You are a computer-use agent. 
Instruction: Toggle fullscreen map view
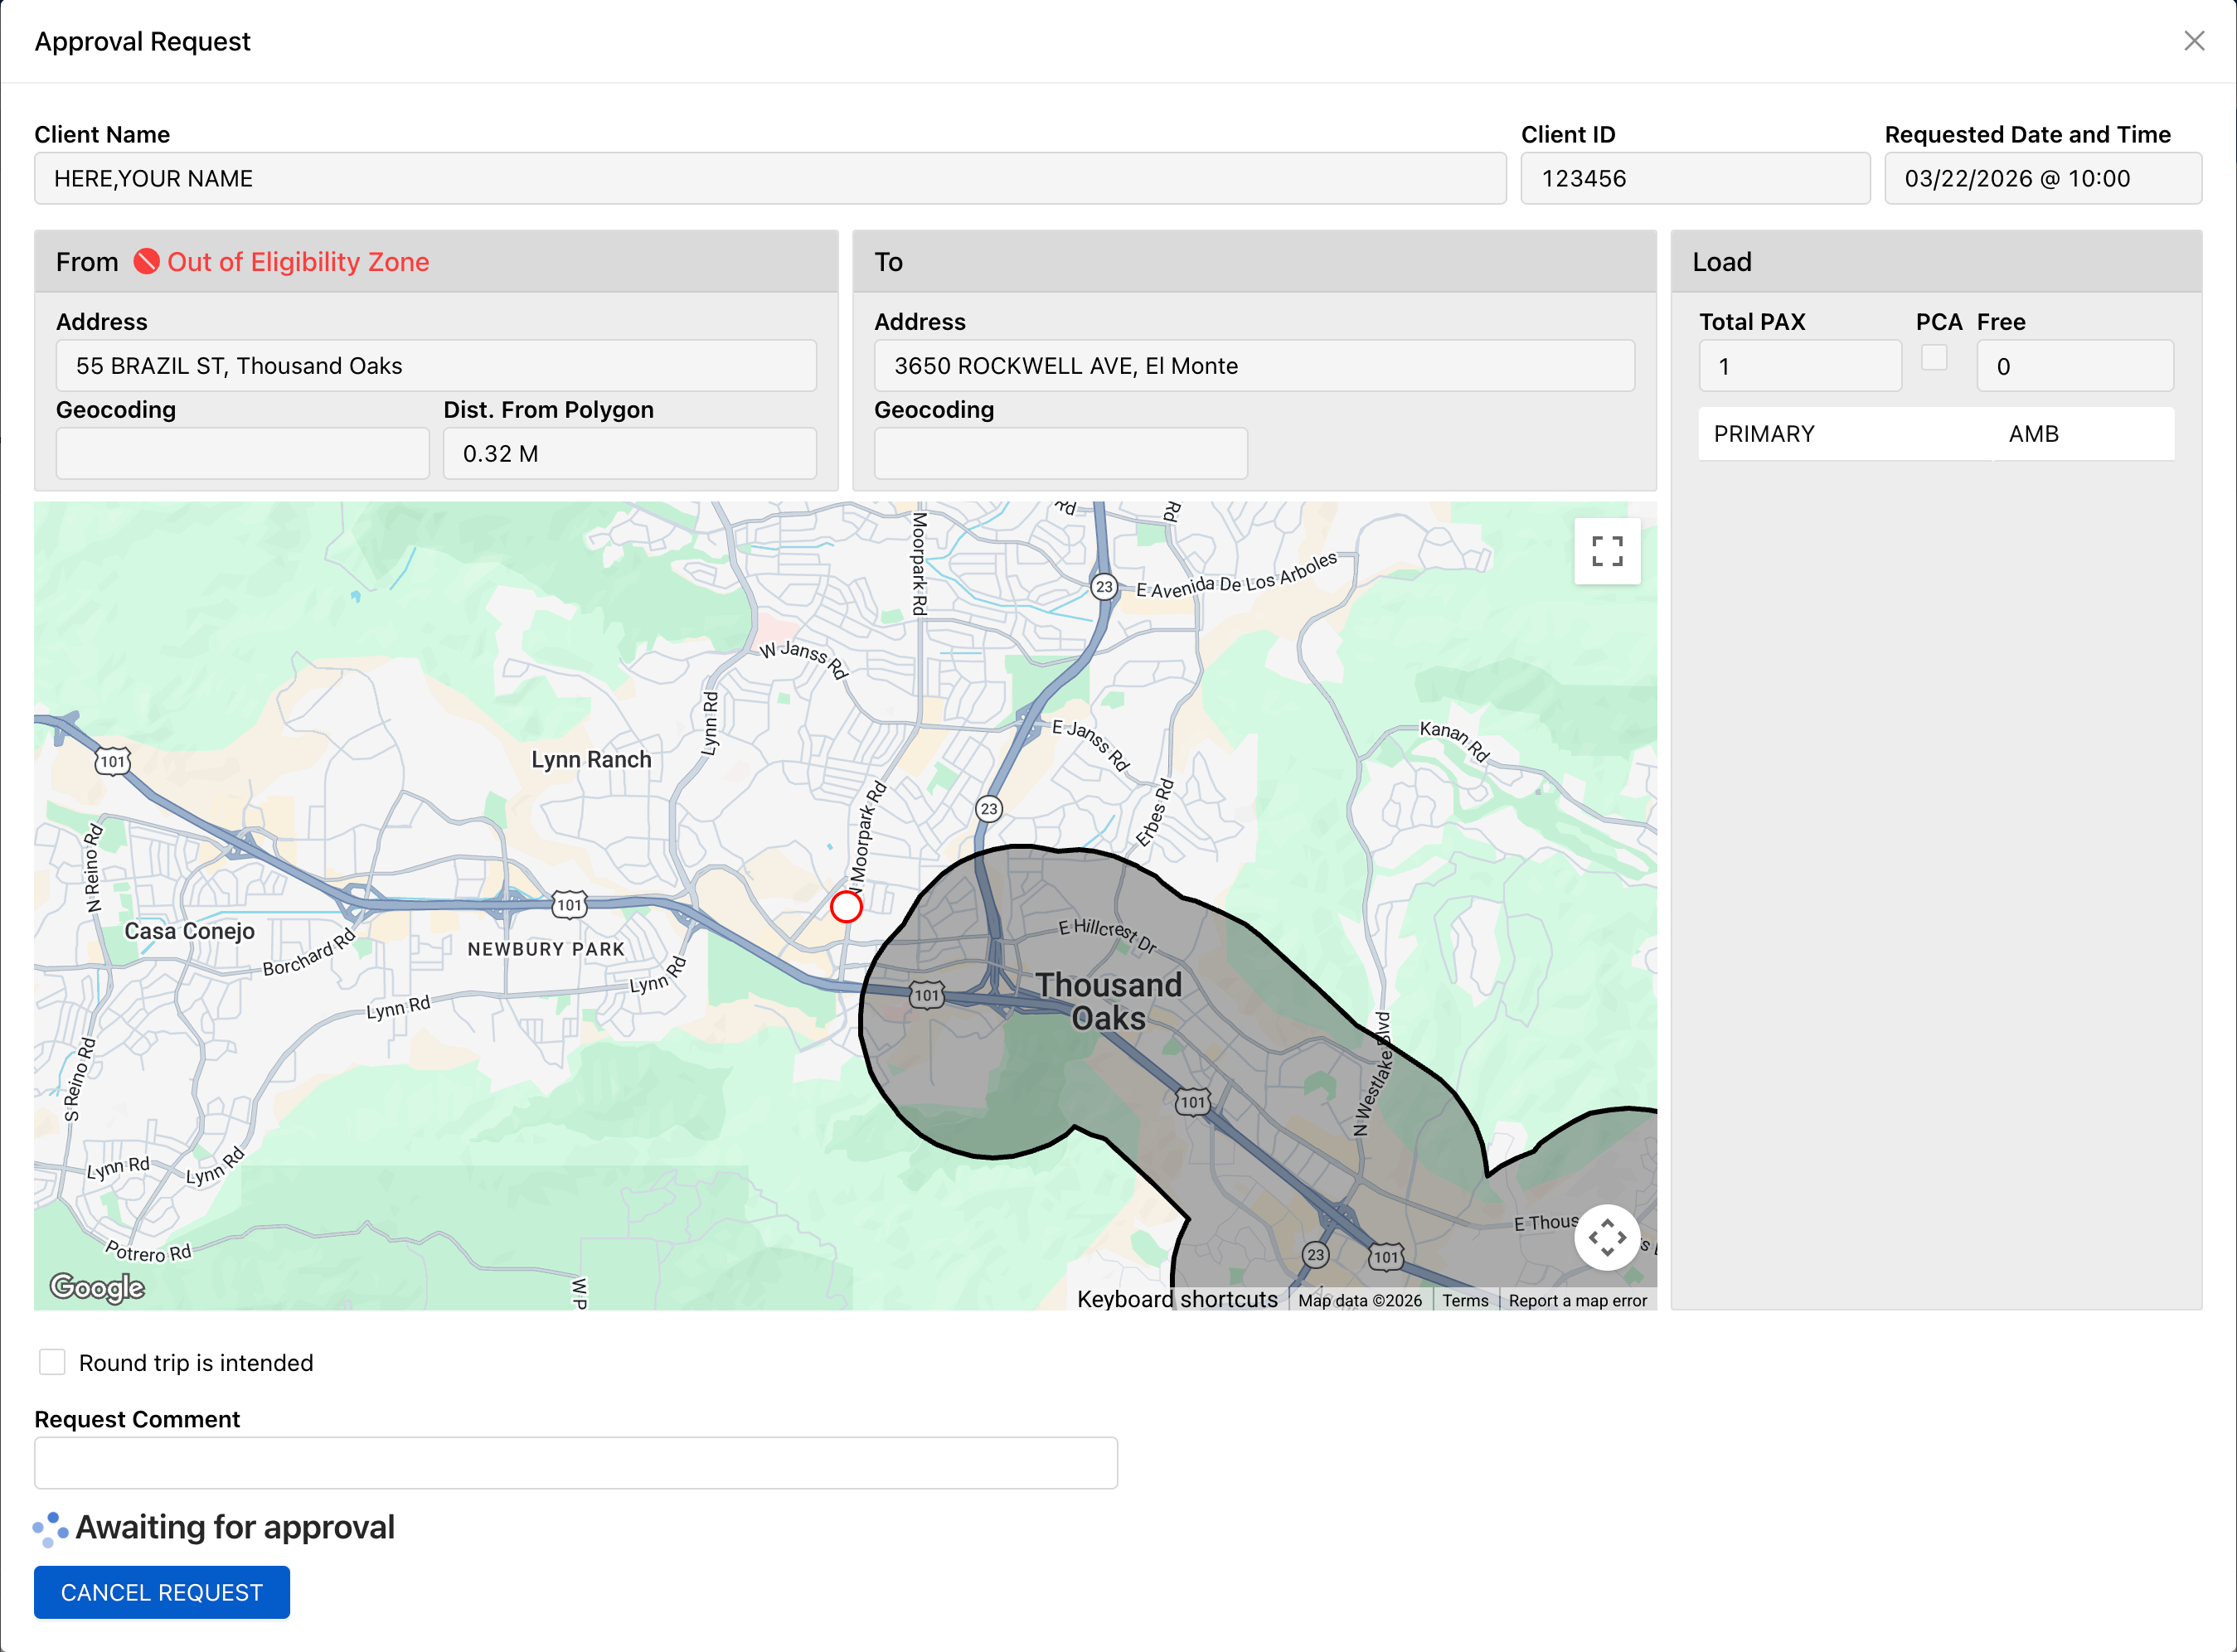click(1607, 551)
